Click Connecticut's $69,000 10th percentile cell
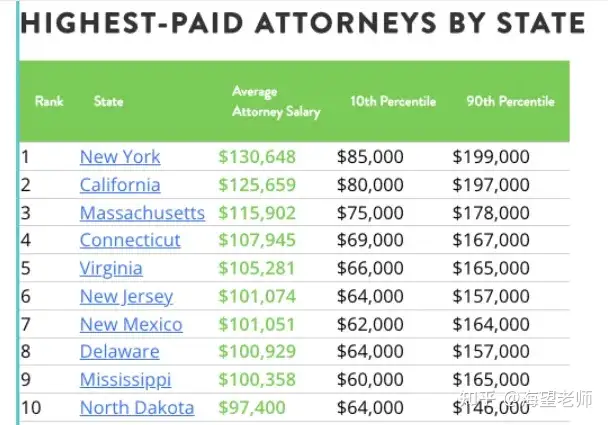608x425 pixels. click(370, 240)
